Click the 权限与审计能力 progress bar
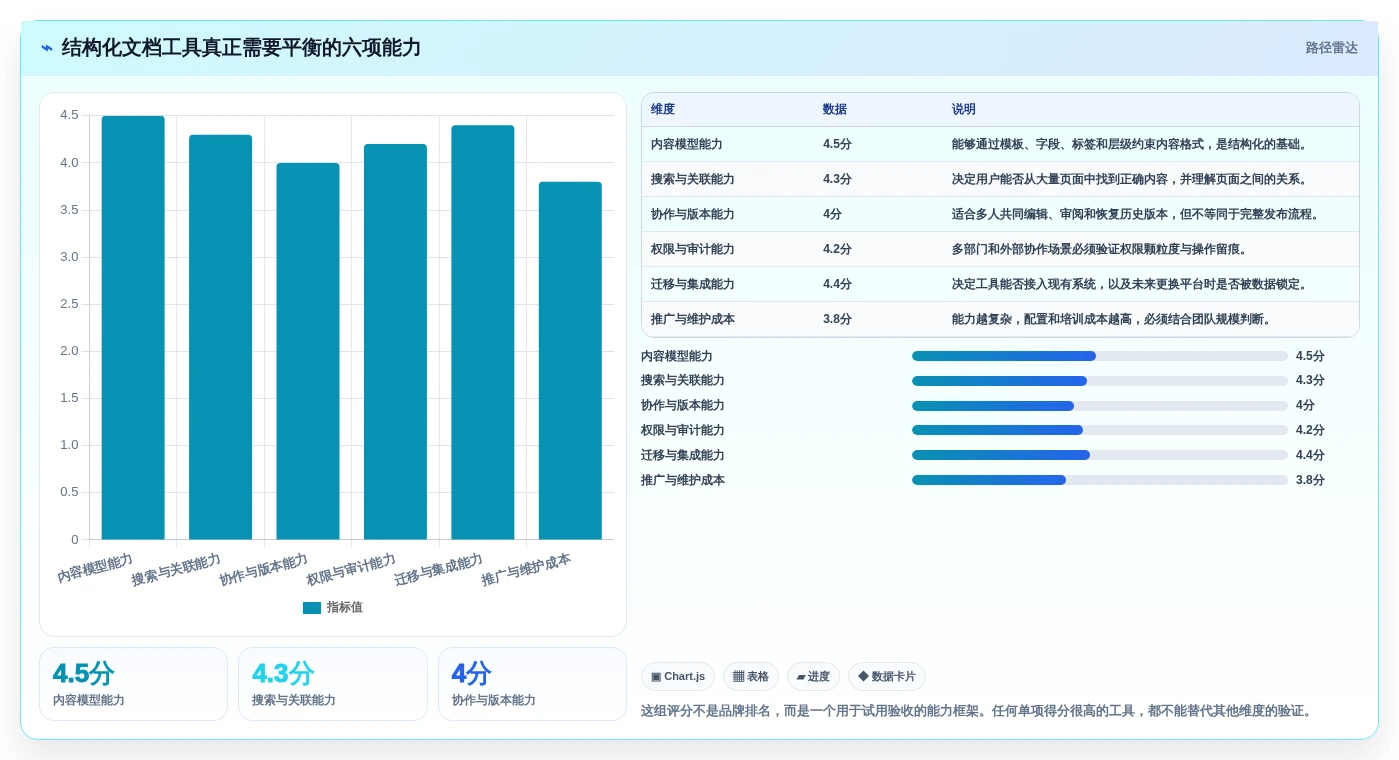Screen dimensions: 1399x760 (1100, 430)
